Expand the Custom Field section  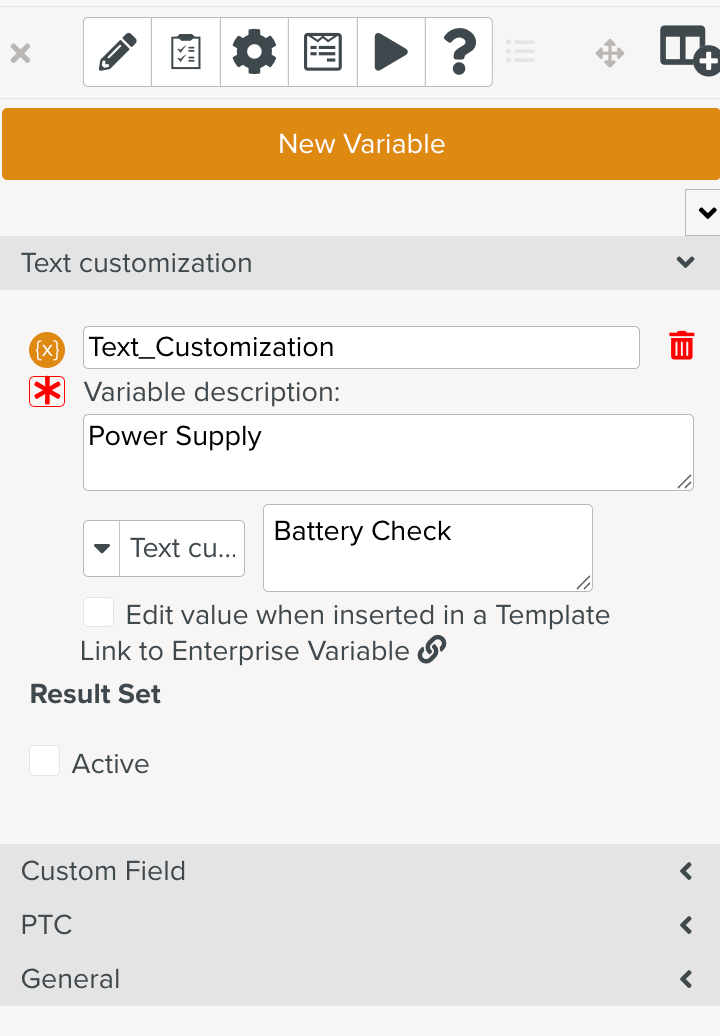(686, 871)
